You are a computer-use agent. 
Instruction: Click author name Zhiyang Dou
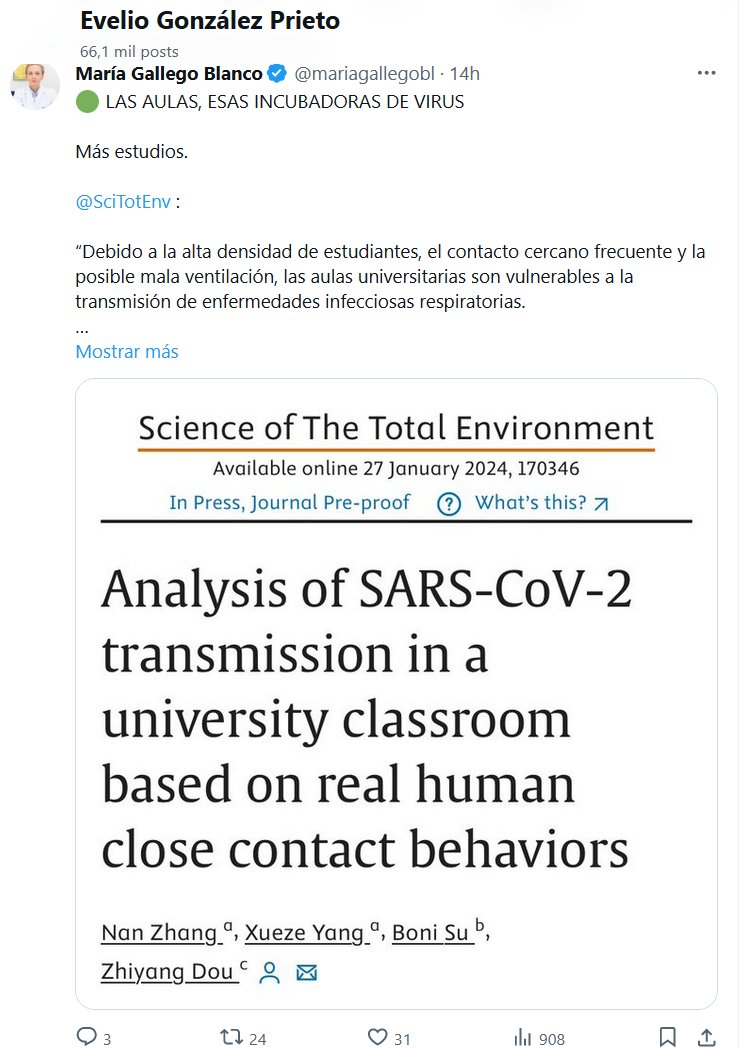pyautogui.click(x=169, y=971)
